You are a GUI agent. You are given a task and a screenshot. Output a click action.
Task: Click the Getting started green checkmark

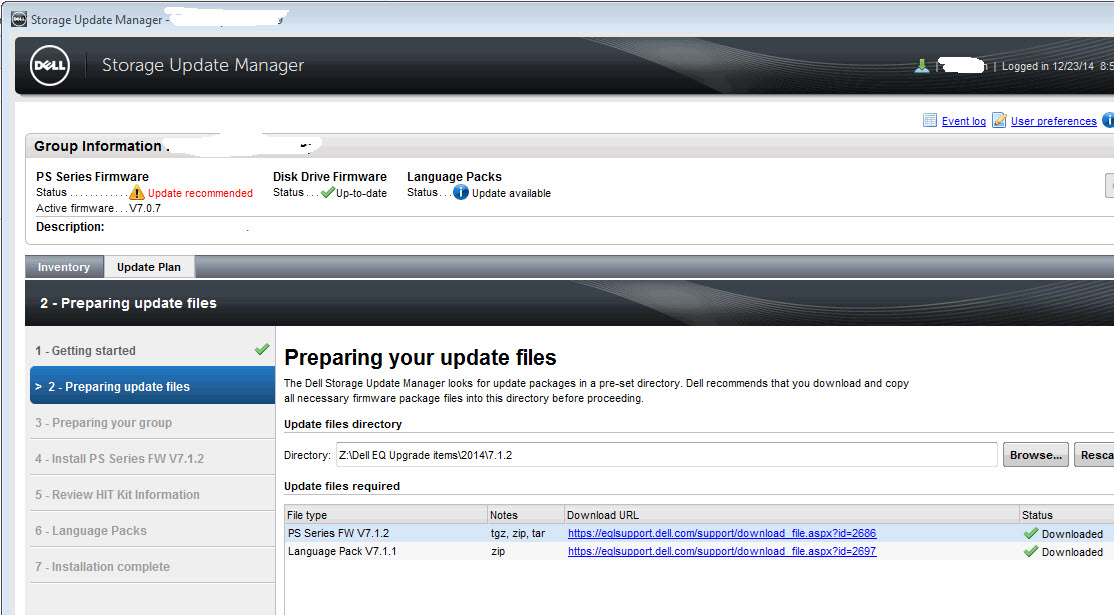point(262,349)
